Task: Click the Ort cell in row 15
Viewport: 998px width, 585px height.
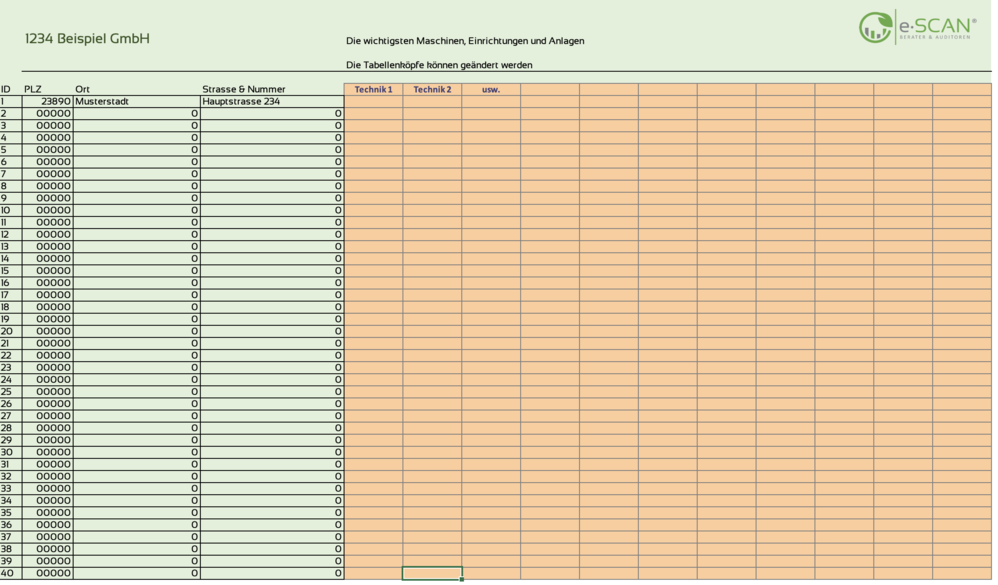Action: (137, 271)
